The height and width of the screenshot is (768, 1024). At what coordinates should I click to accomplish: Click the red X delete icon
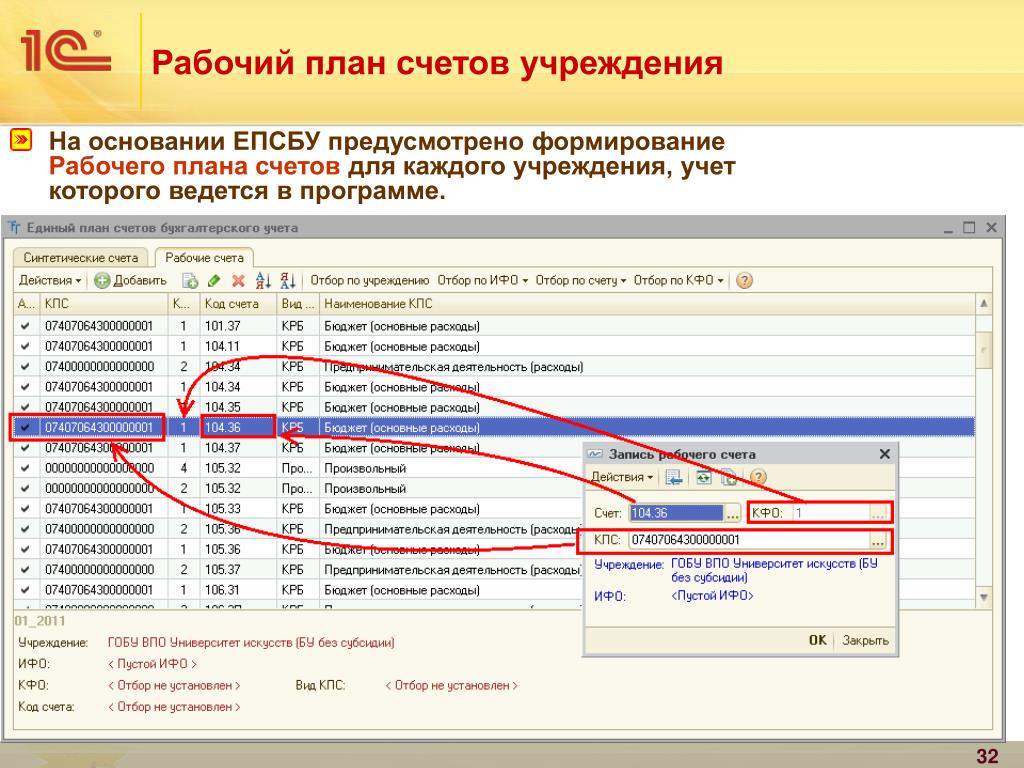(x=238, y=281)
